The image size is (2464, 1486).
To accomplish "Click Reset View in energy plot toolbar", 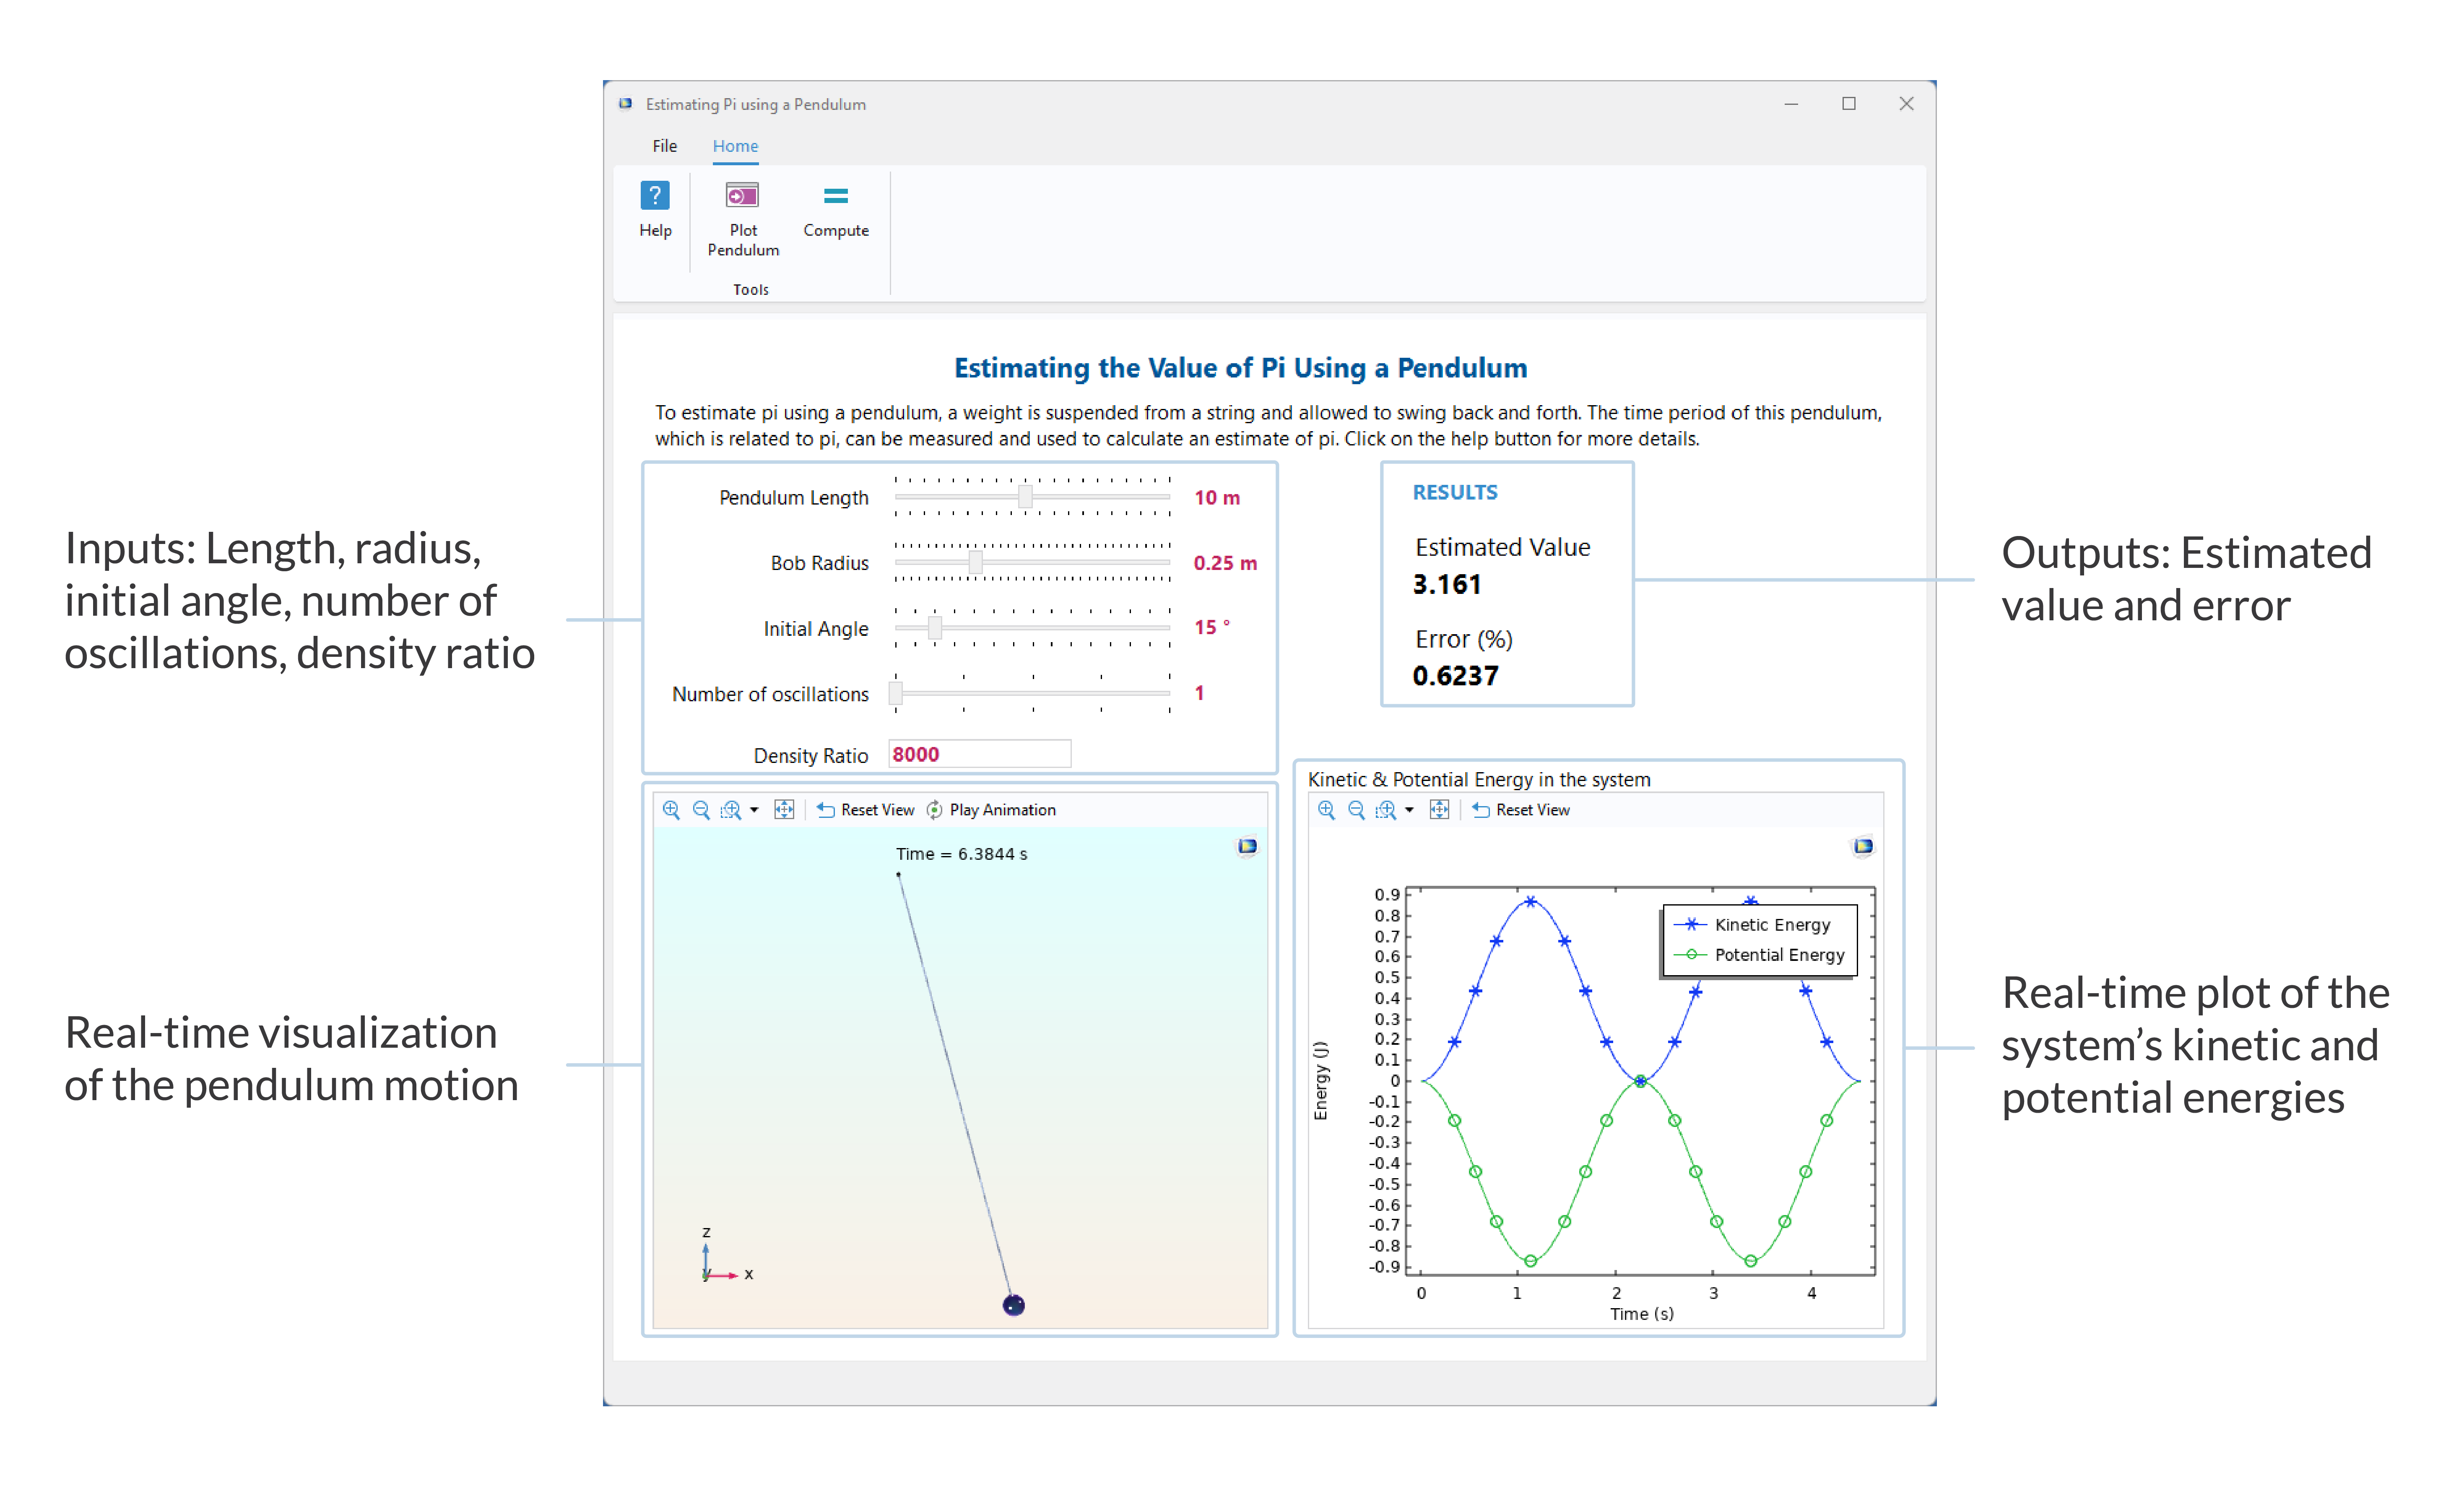I will (x=1521, y=810).
